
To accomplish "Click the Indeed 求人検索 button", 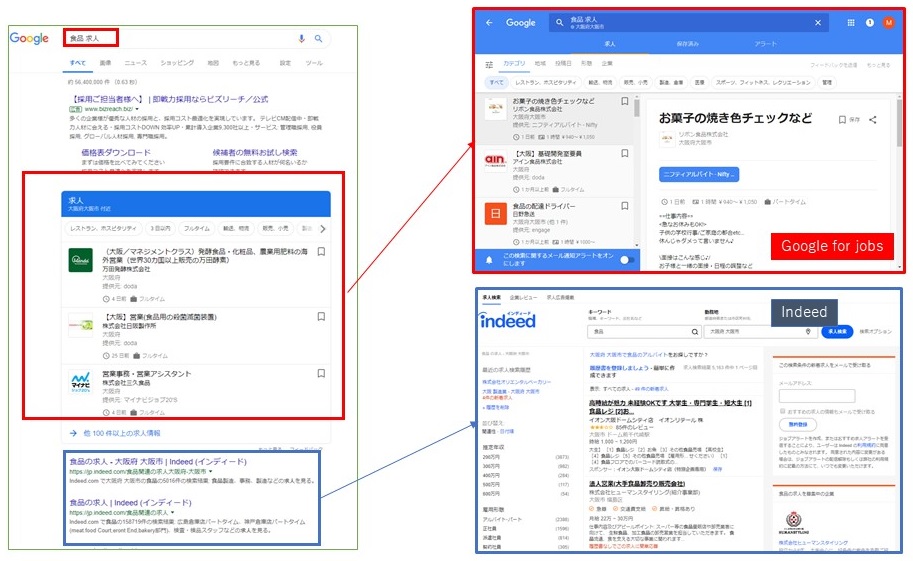I will tap(837, 331).
